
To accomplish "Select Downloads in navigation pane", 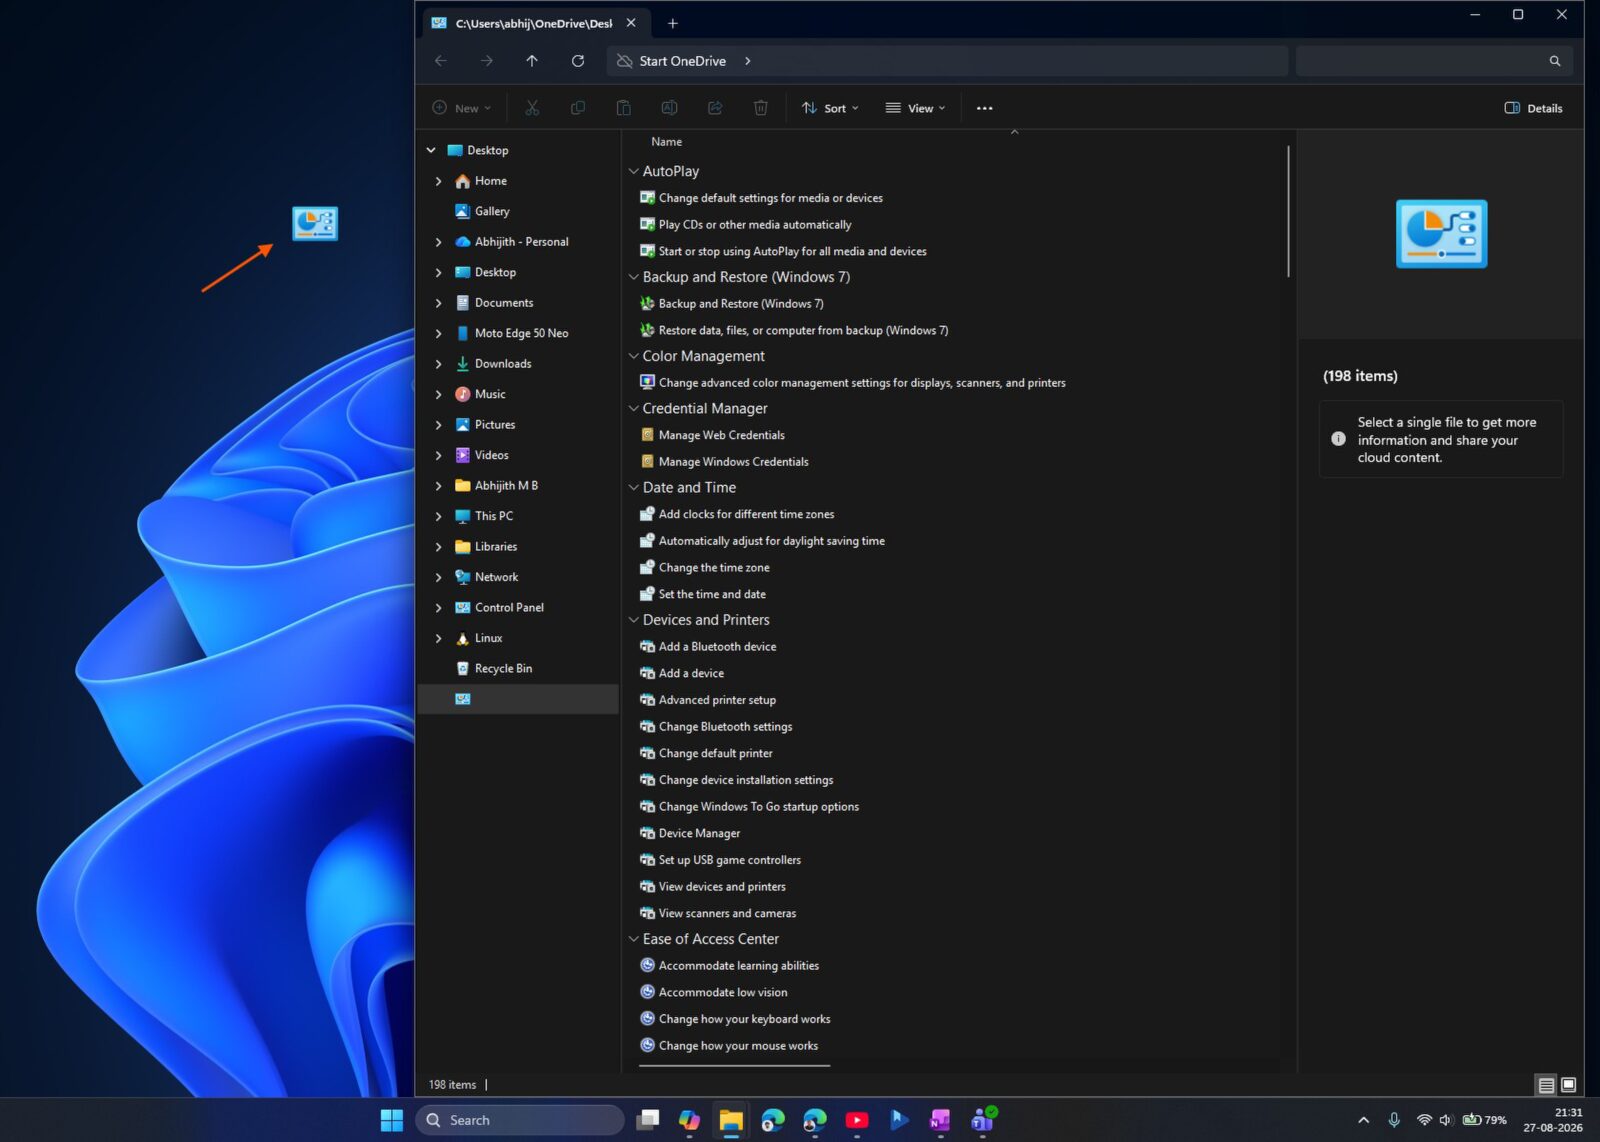I will tap(503, 364).
